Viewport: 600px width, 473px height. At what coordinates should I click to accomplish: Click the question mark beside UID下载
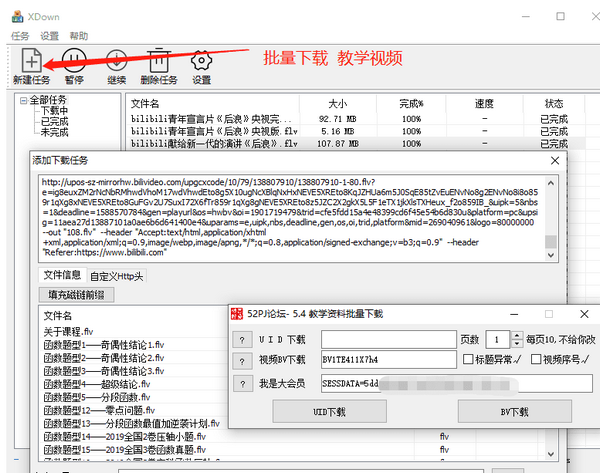(x=241, y=339)
